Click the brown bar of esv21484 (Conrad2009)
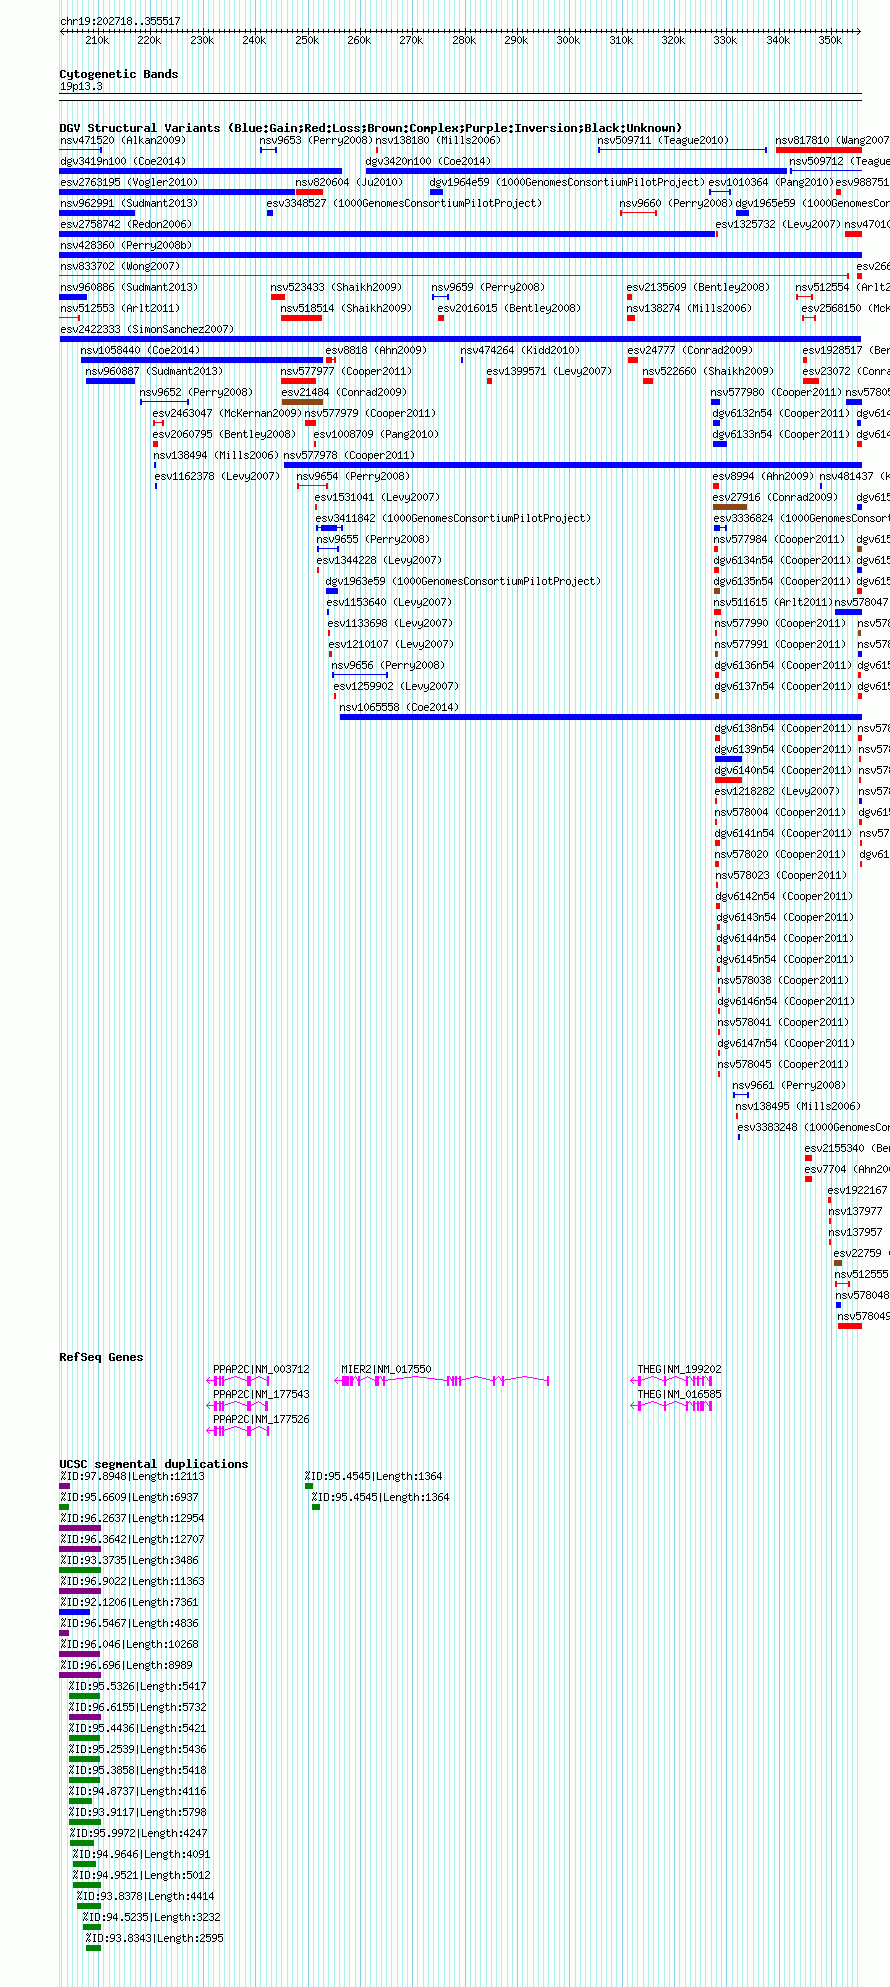 pos(302,402)
